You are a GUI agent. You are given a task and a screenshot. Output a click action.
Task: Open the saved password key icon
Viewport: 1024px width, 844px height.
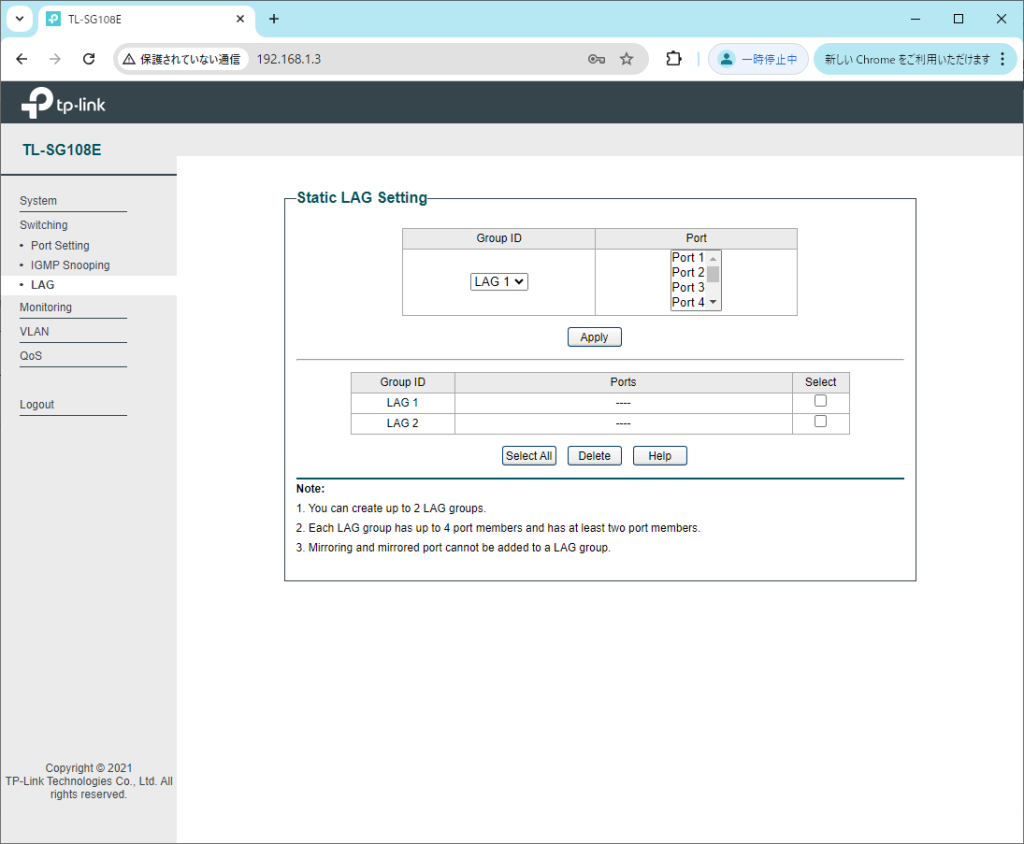[x=596, y=59]
